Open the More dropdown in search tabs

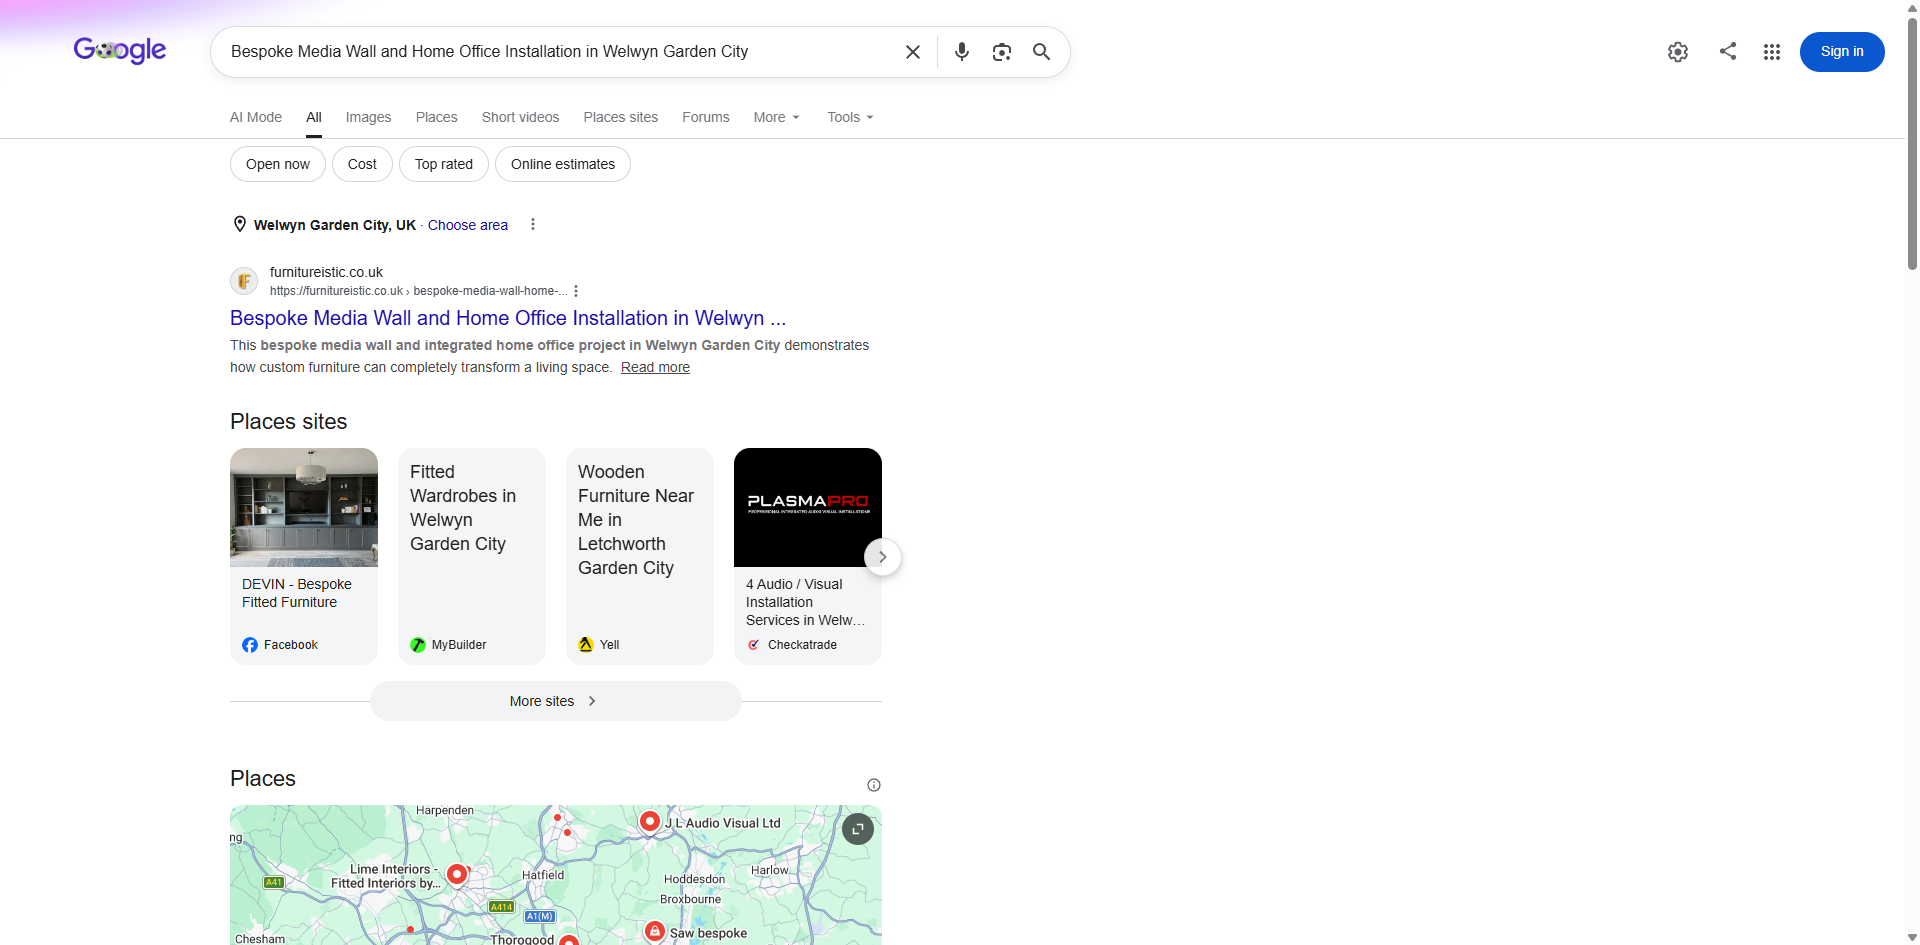777,117
